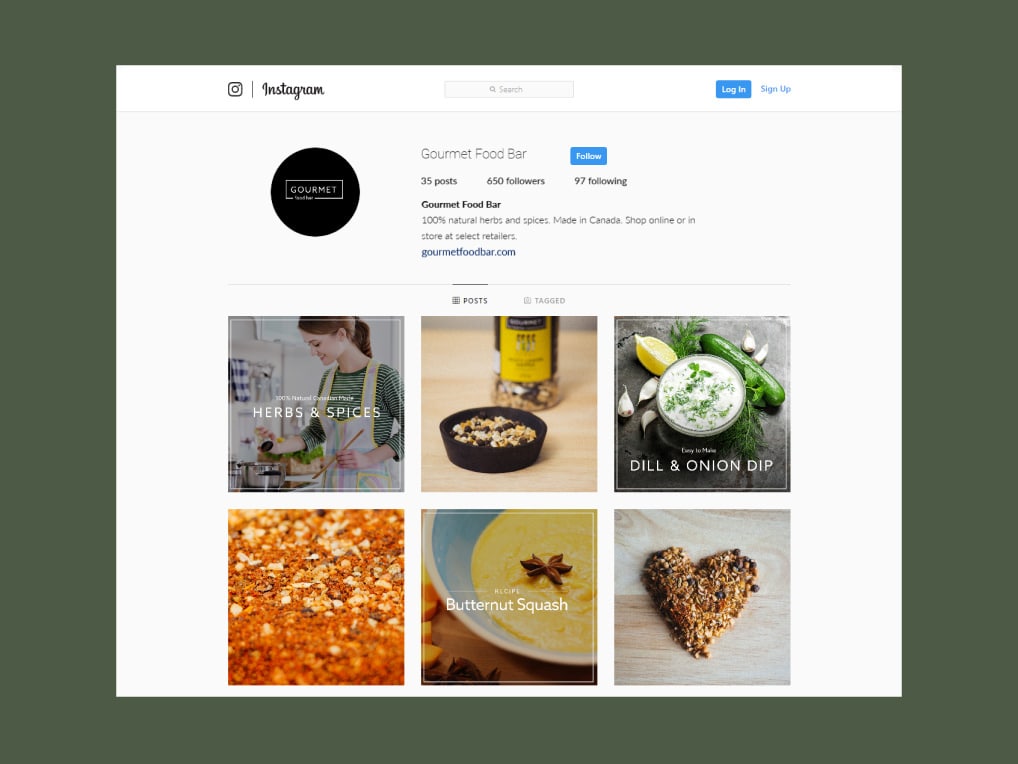
Task: Click the tag icon beside TAGGED
Action: tap(527, 301)
